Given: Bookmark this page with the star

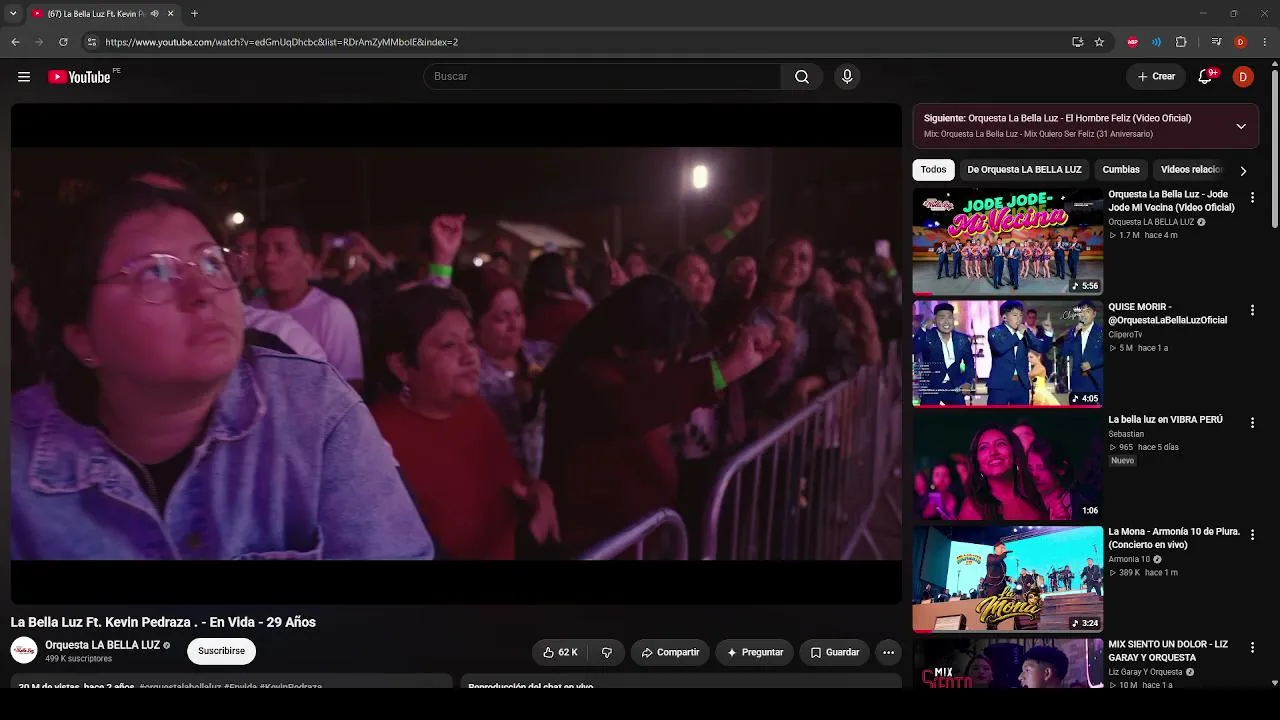Looking at the screenshot, I should pos(1099,42).
